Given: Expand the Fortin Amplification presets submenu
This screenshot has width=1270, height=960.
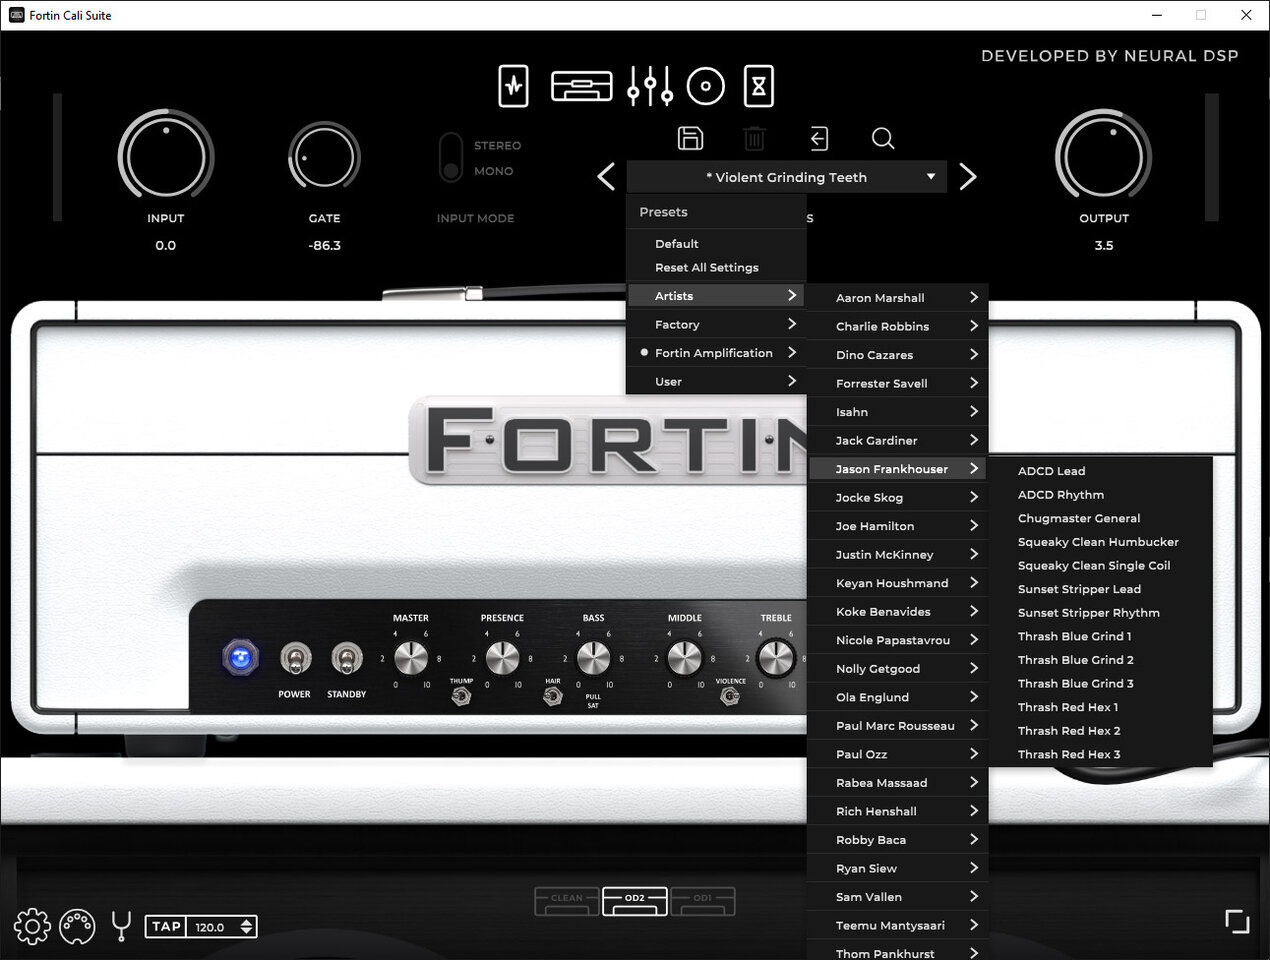Looking at the screenshot, I should pos(716,353).
